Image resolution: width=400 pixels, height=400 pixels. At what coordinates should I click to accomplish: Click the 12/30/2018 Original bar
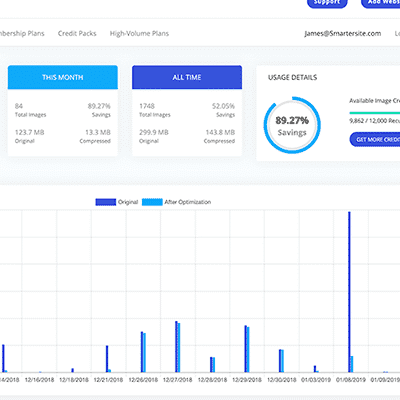pyautogui.click(x=280, y=361)
